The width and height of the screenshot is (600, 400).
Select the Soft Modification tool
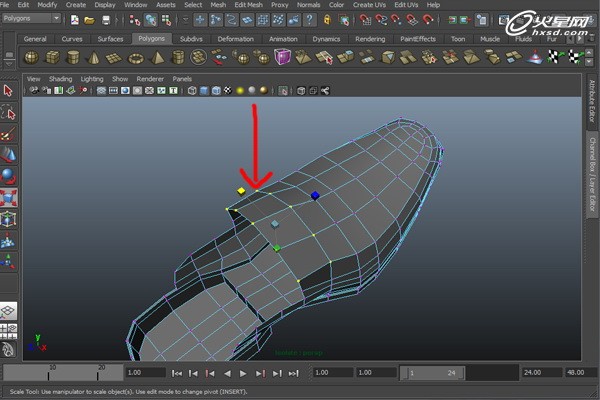pos(9,240)
